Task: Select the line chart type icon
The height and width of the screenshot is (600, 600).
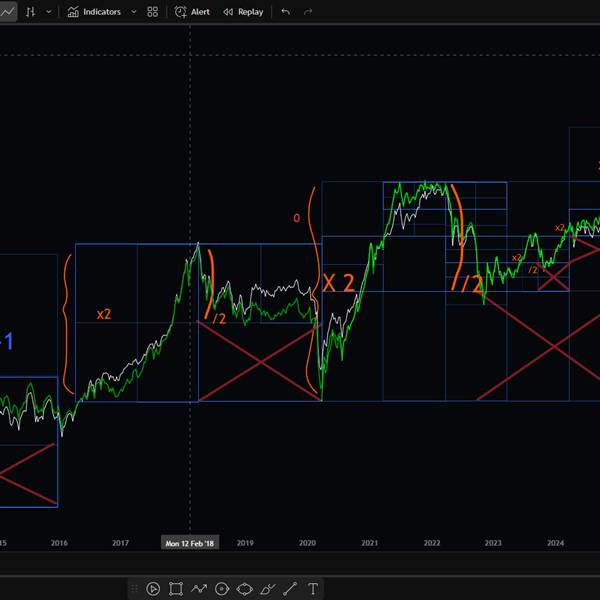Action: click(x=8, y=12)
